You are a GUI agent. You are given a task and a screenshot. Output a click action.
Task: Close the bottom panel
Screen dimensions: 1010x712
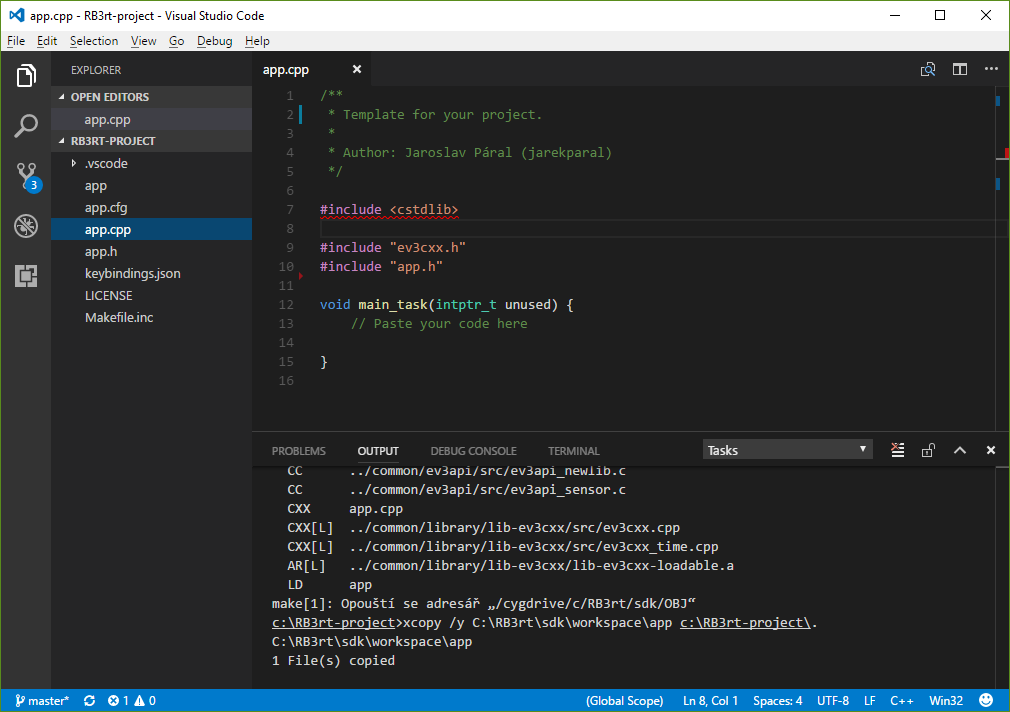[991, 450]
